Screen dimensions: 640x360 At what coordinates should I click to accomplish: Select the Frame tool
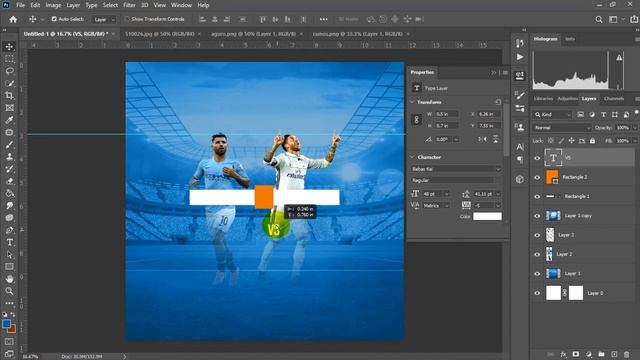coord(9,108)
